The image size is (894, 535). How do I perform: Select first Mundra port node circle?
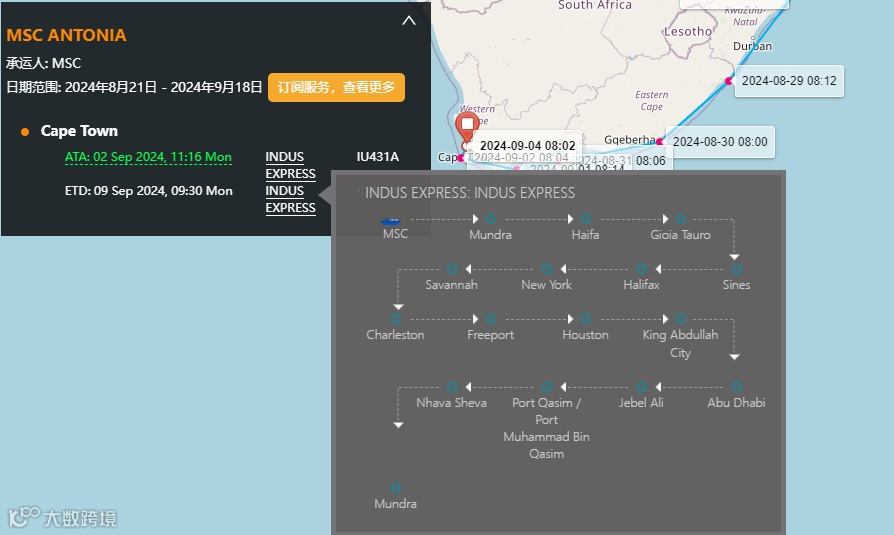[x=491, y=219]
